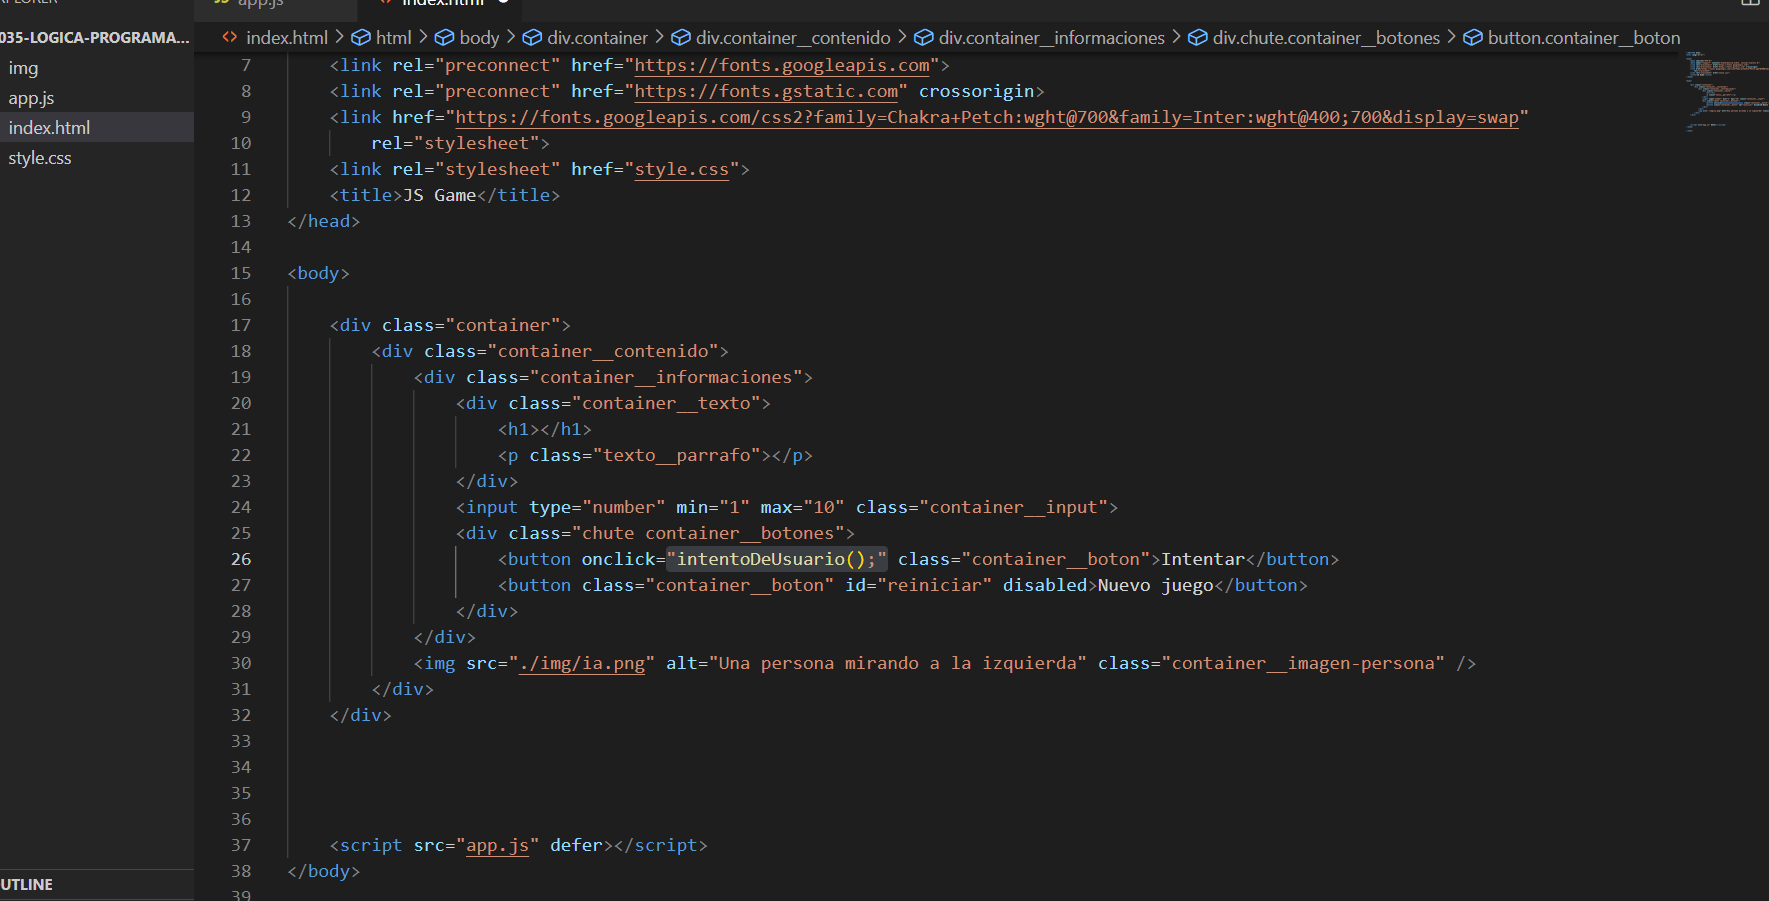Image resolution: width=1769 pixels, height=901 pixels.
Task: Select index.html in the Explorer sidebar
Action: pos(97,128)
